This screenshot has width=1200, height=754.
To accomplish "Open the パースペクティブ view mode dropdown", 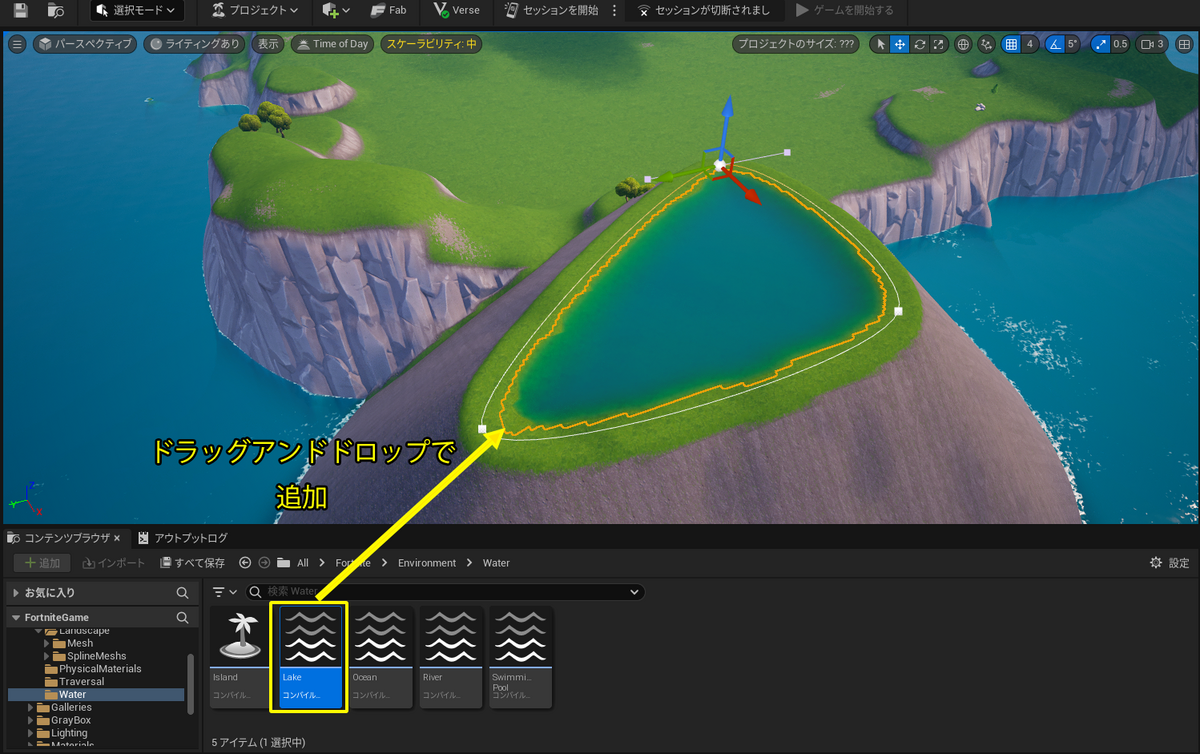I will tap(84, 44).
